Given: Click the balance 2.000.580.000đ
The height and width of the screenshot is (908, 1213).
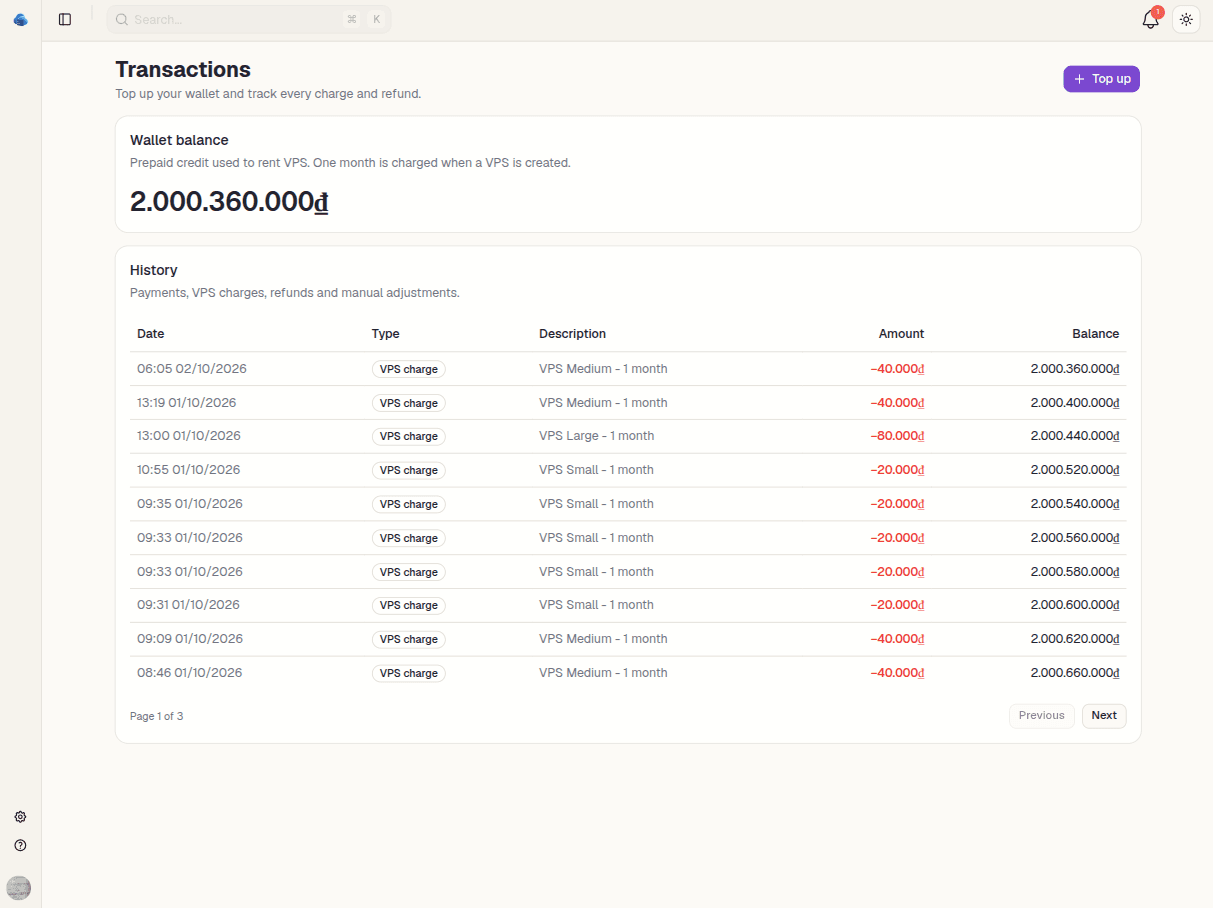Looking at the screenshot, I should pyautogui.click(x=1075, y=572).
